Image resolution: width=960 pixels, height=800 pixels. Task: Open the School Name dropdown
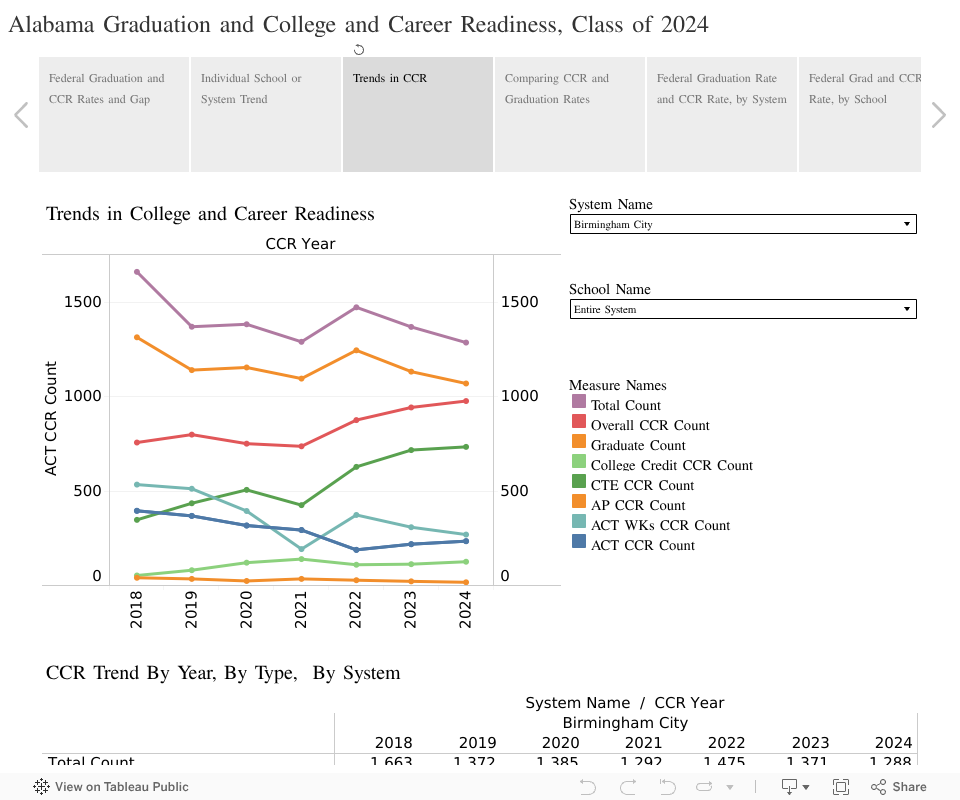(x=742, y=310)
